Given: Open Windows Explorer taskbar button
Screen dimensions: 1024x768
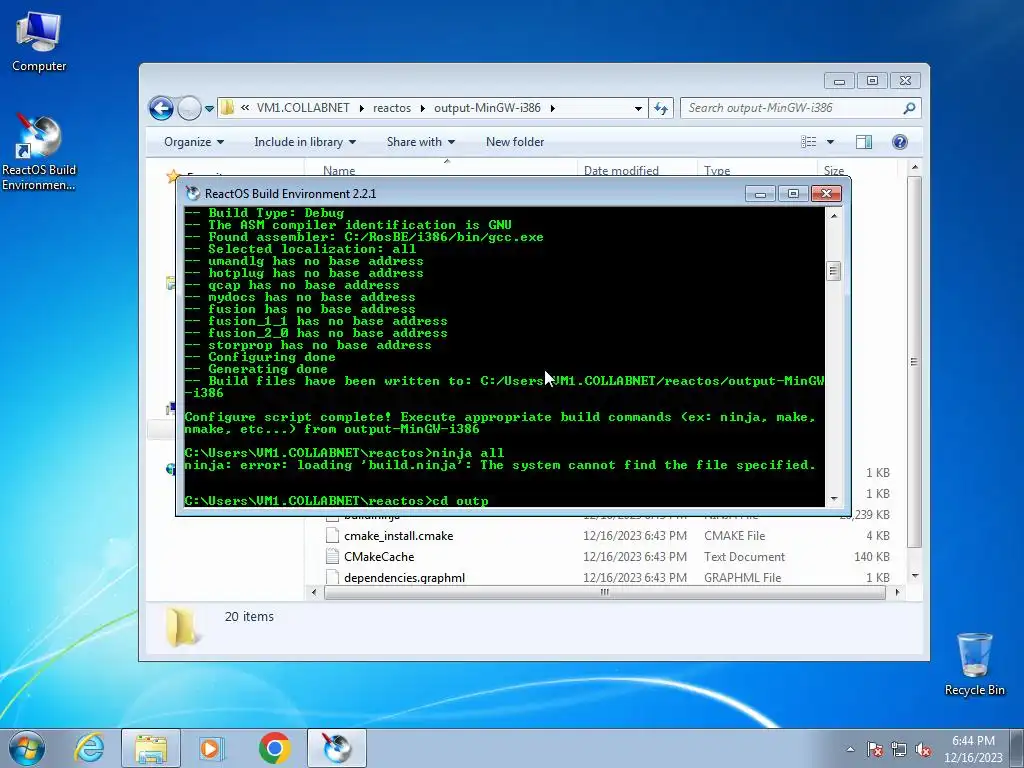Looking at the screenshot, I should 151,748.
